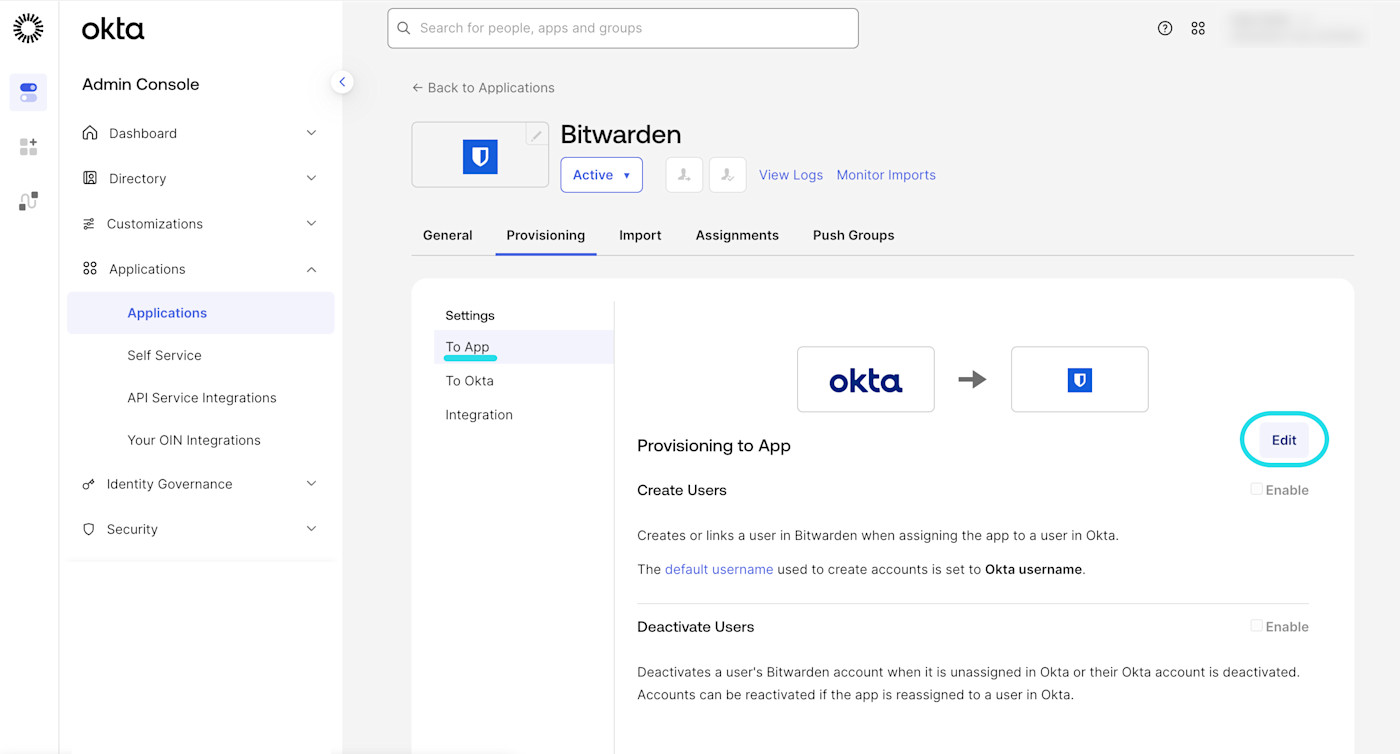Viewport: 1400px width, 754px height.
Task: Click the Admin Console heading
Action: click(141, 84)
